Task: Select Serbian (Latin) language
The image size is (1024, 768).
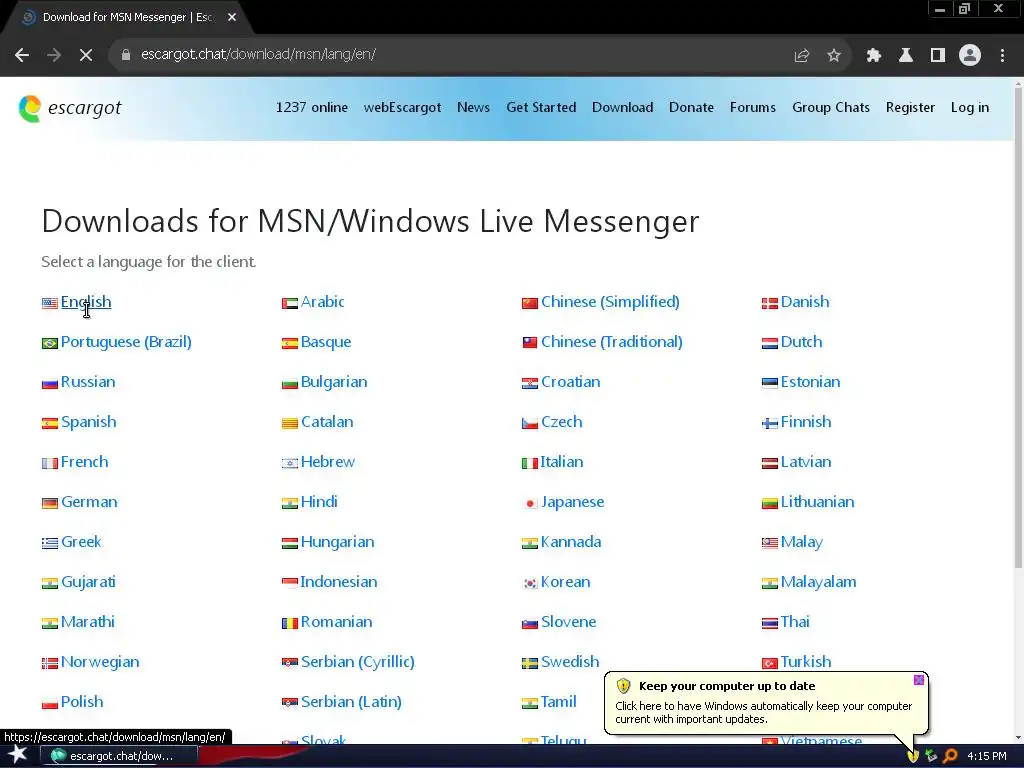Action: pos(351,701)
